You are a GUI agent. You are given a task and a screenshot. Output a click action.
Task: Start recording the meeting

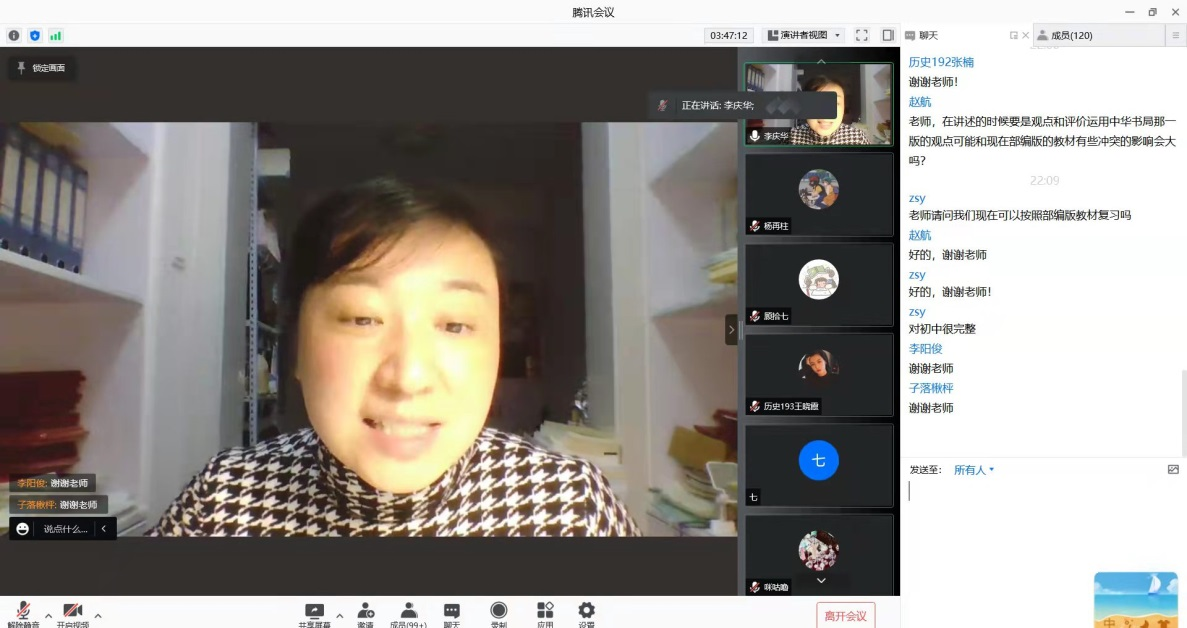tap(498, 613)
